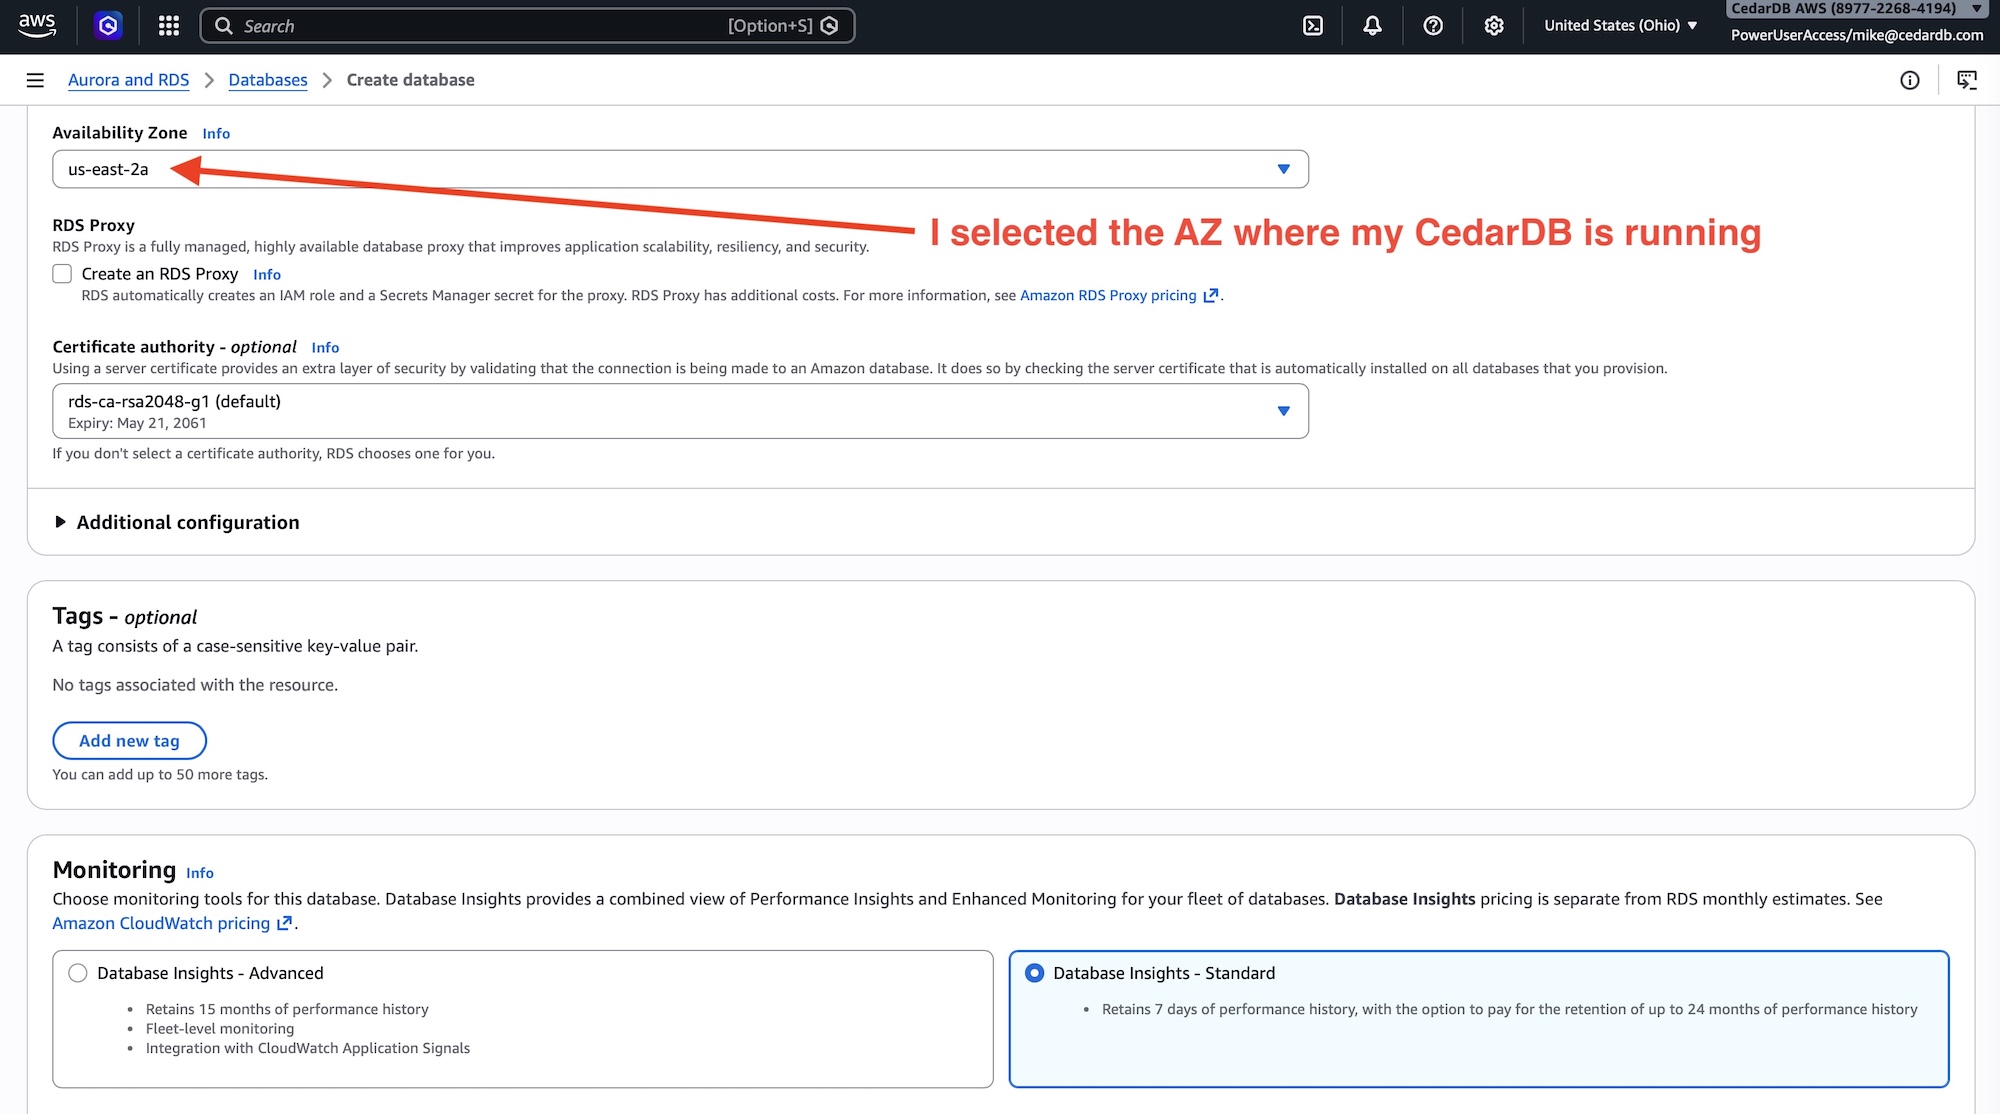Screen dimensions: 2000x1114
Task: Open notifications bell icon
Action: (1372, 26)
